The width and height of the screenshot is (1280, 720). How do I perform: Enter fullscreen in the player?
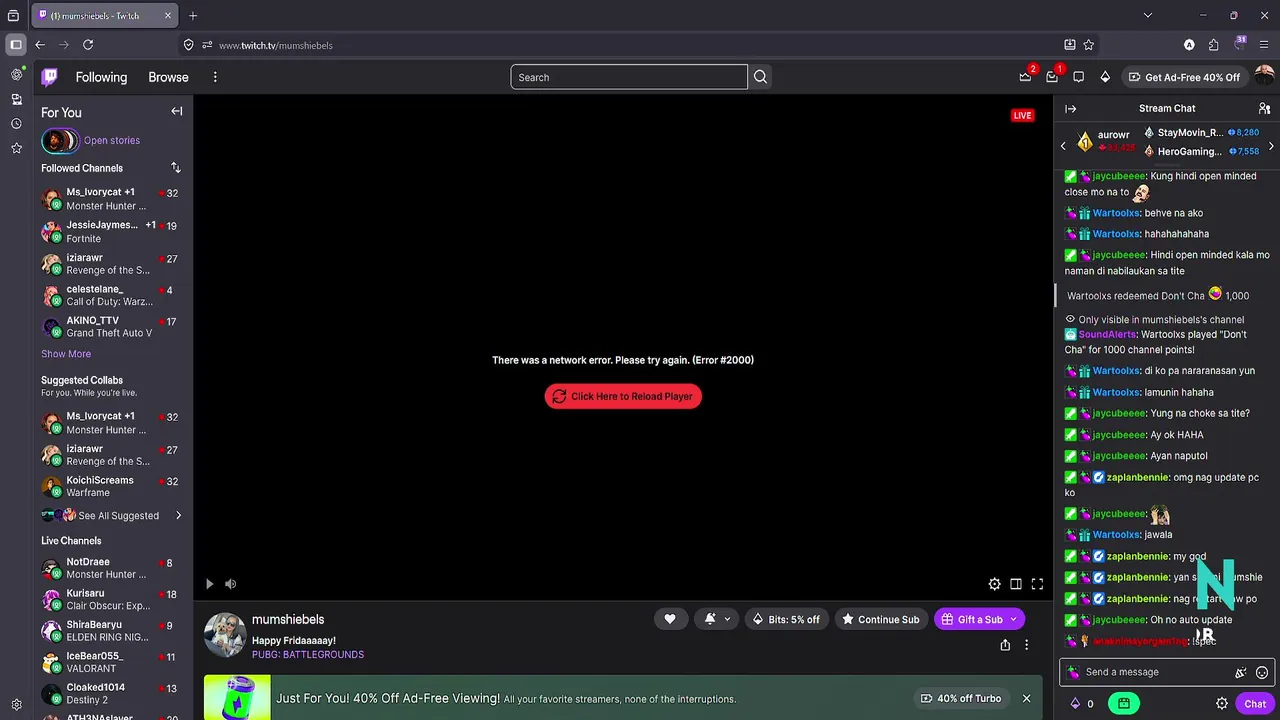coord(1037,584)
